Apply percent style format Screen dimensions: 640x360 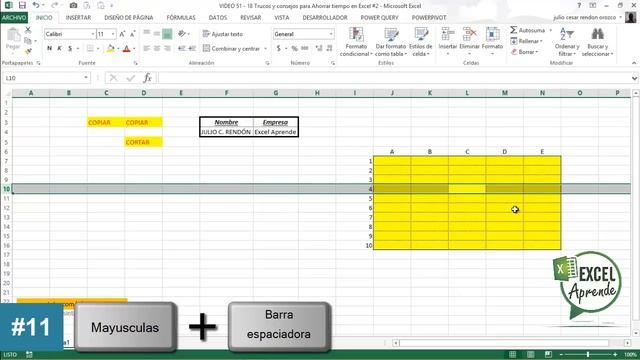tap(294, 49)
